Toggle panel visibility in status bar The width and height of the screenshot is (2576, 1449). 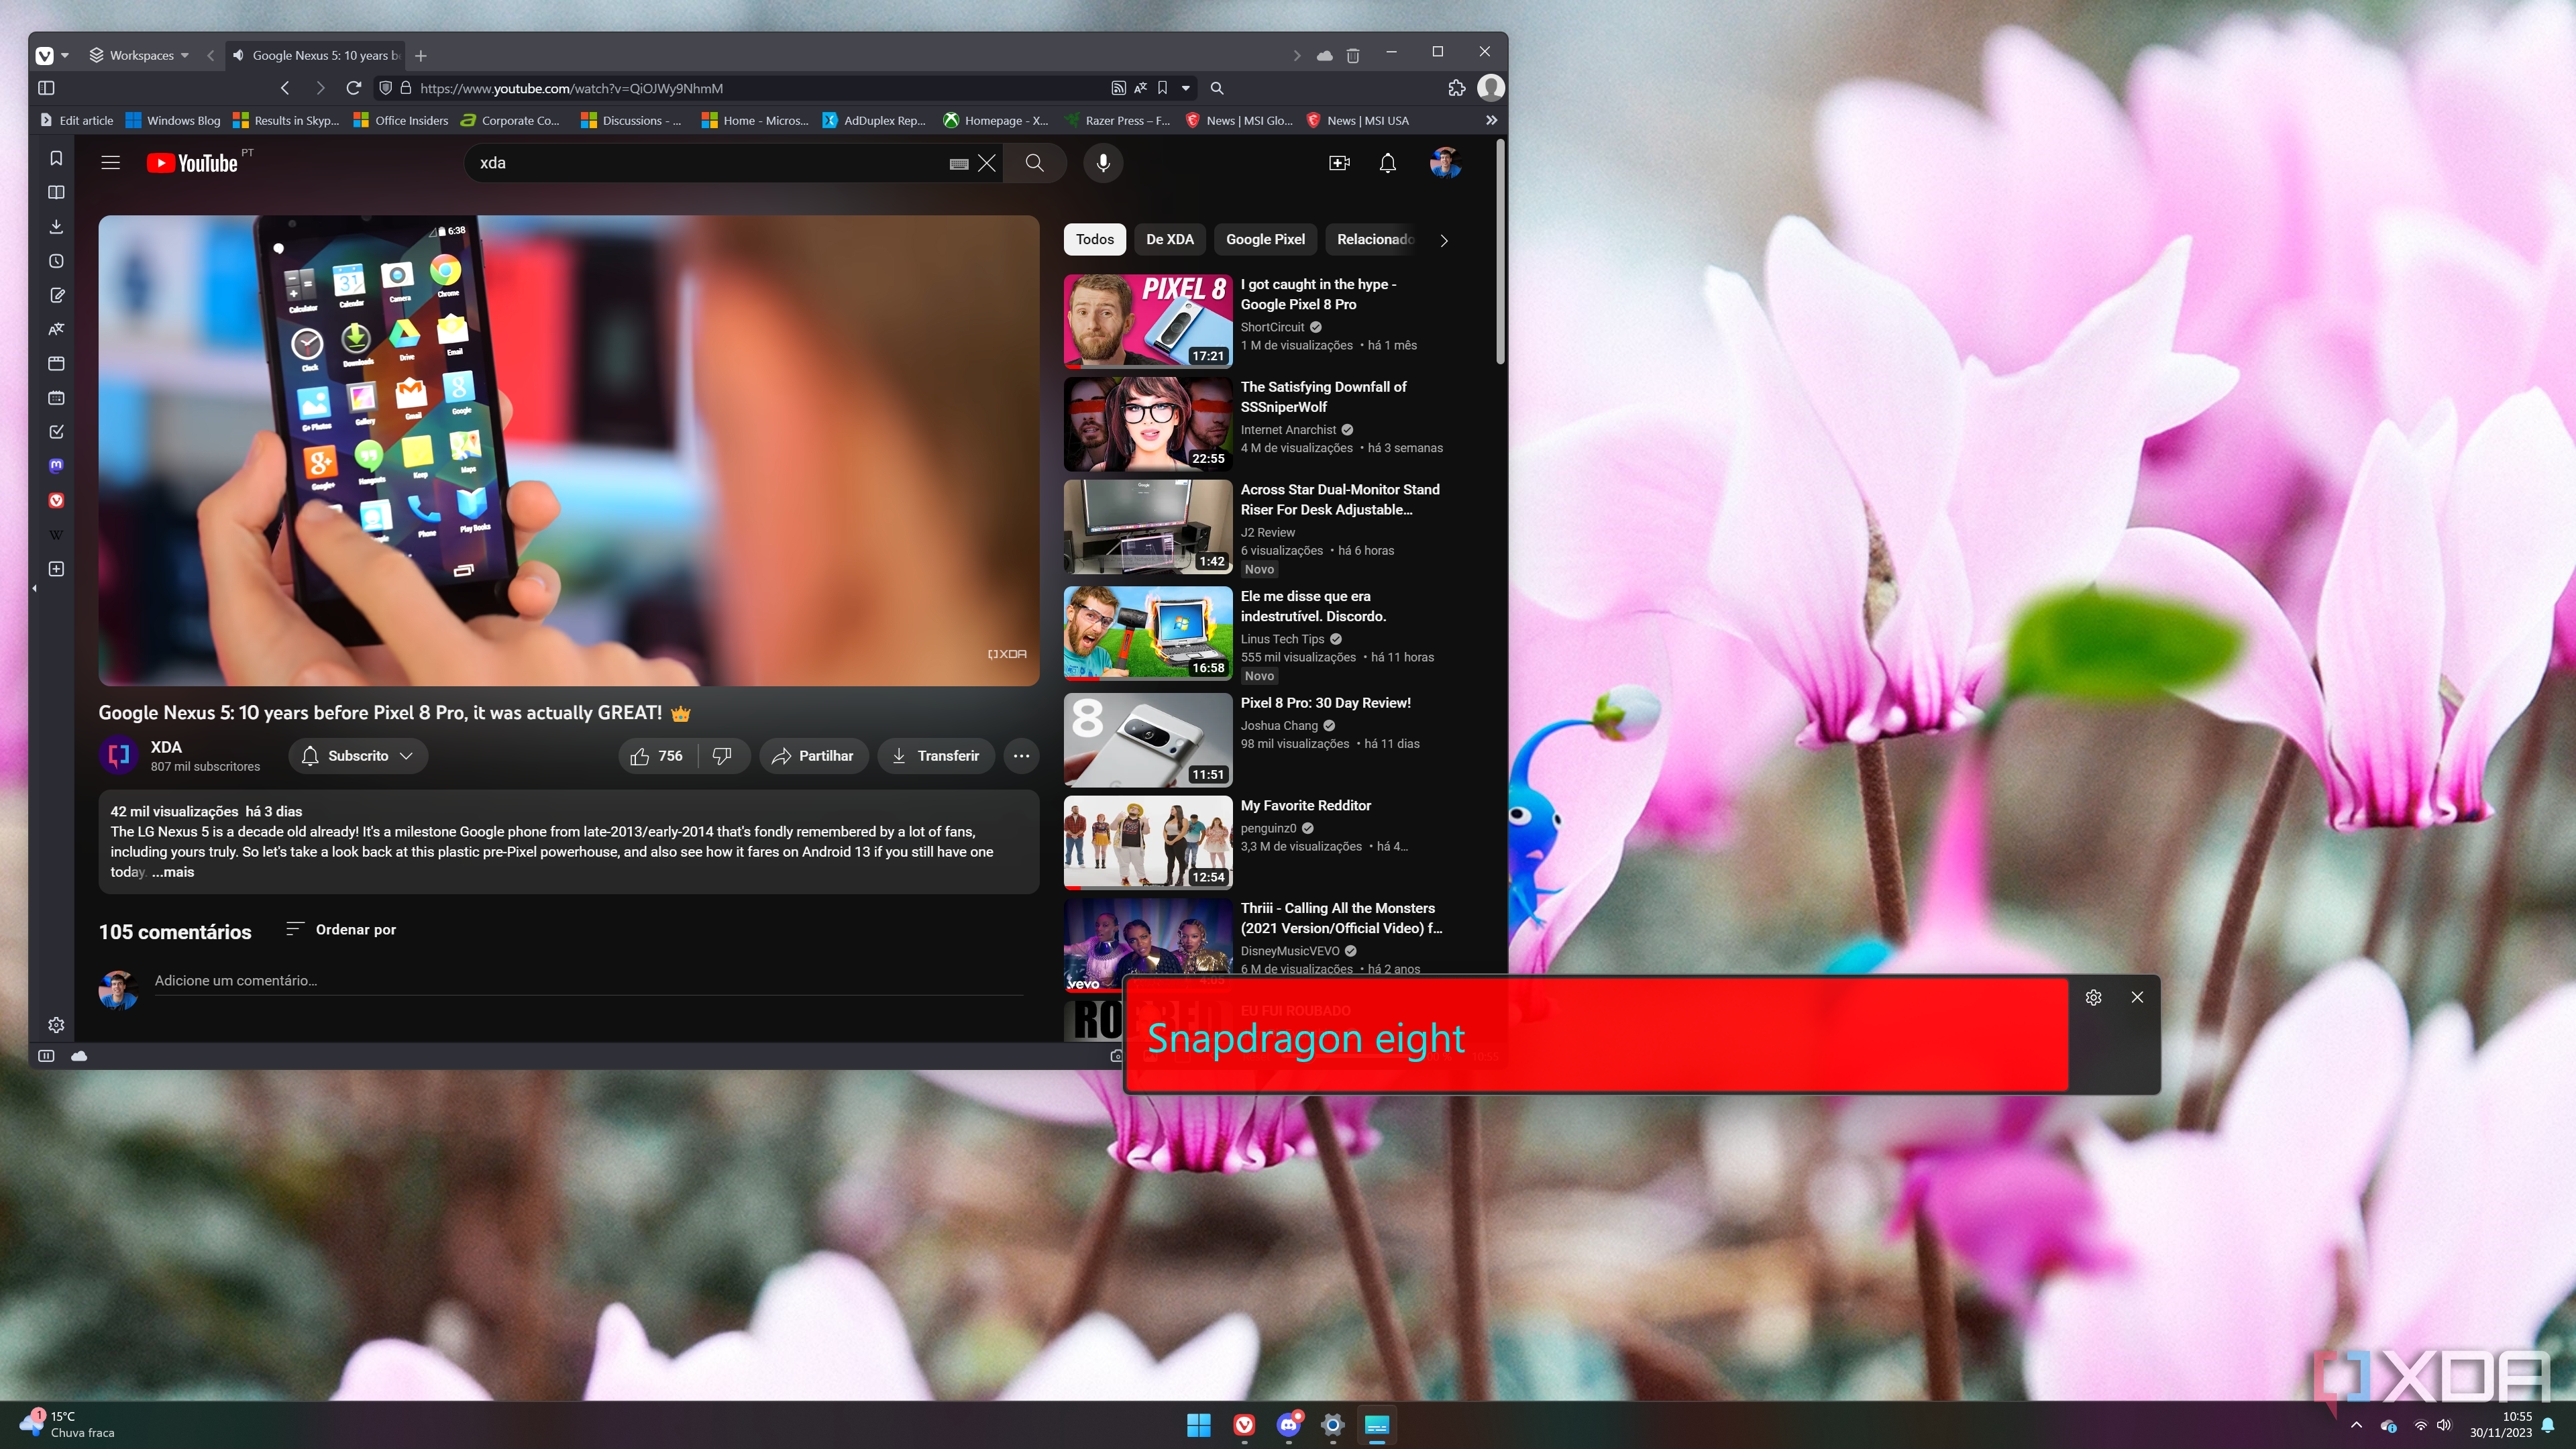coord(46,1056)
